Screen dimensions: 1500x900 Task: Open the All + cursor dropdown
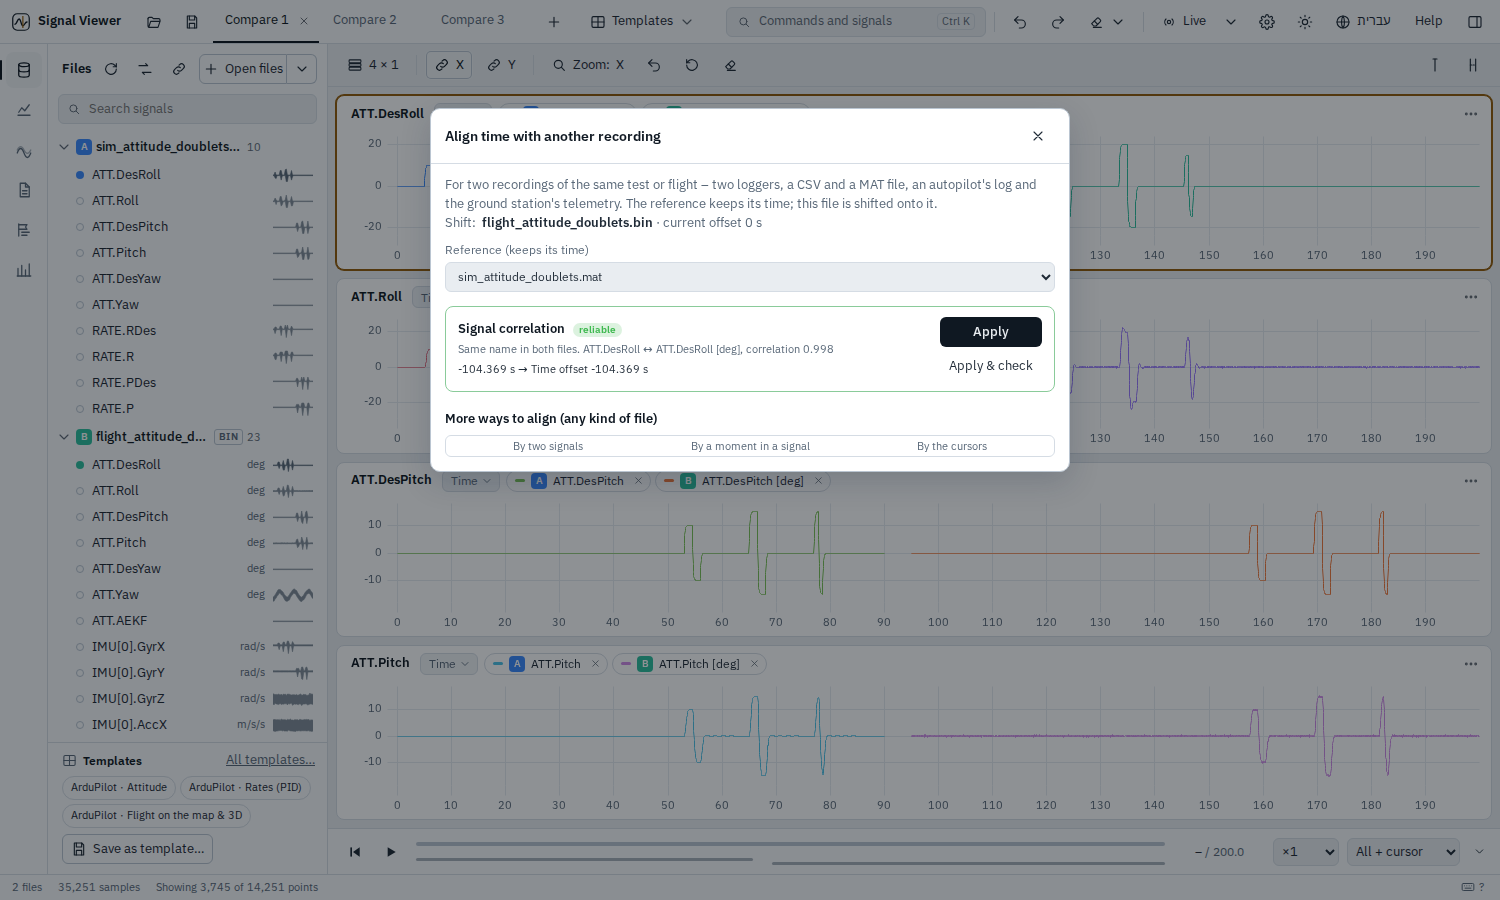point(1403,852)
